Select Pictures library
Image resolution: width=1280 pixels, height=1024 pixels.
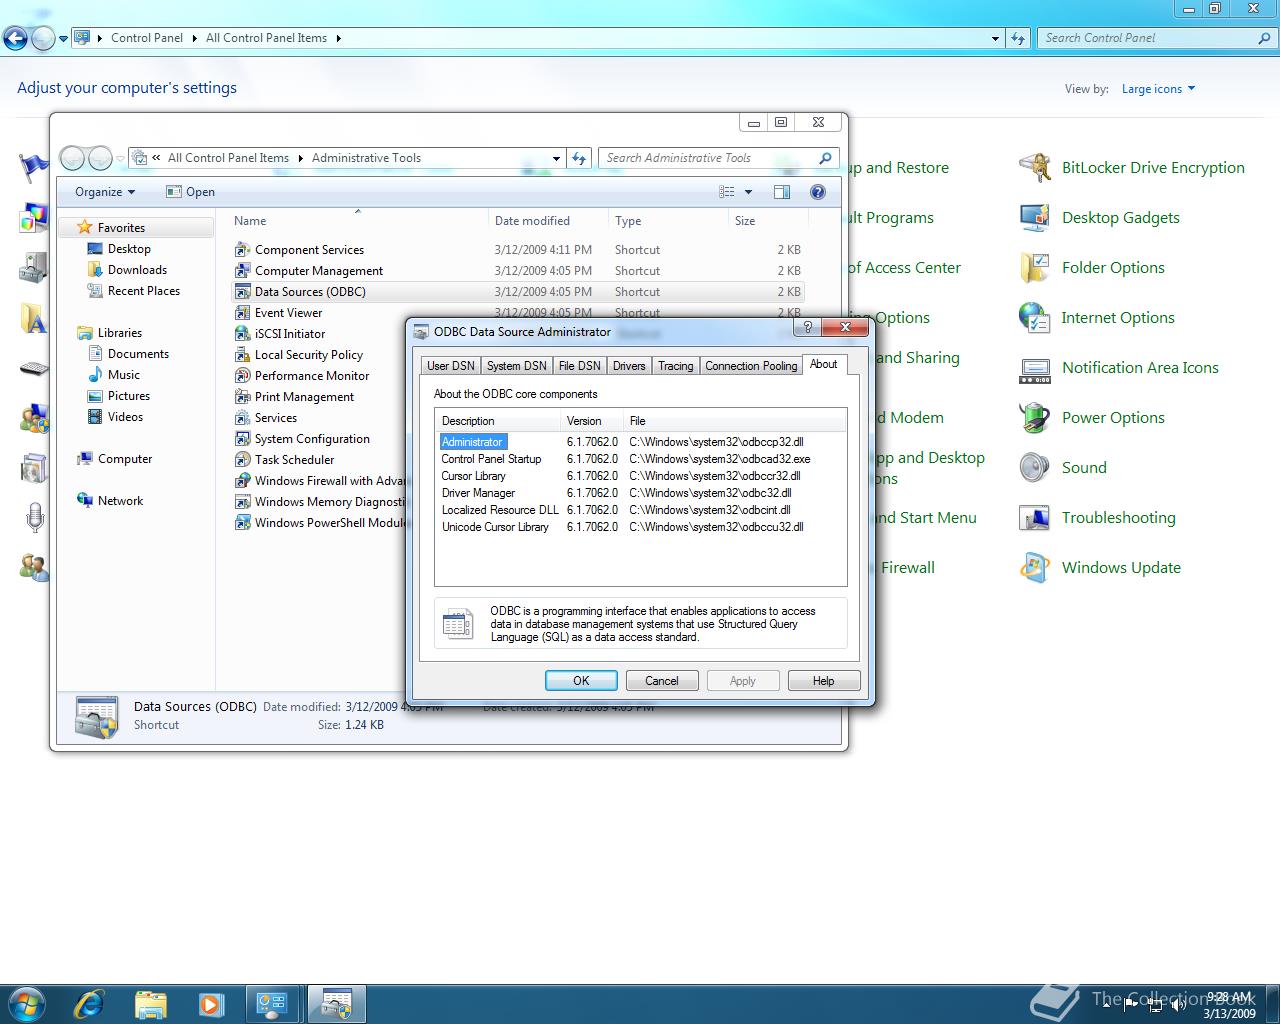(129, 396)
